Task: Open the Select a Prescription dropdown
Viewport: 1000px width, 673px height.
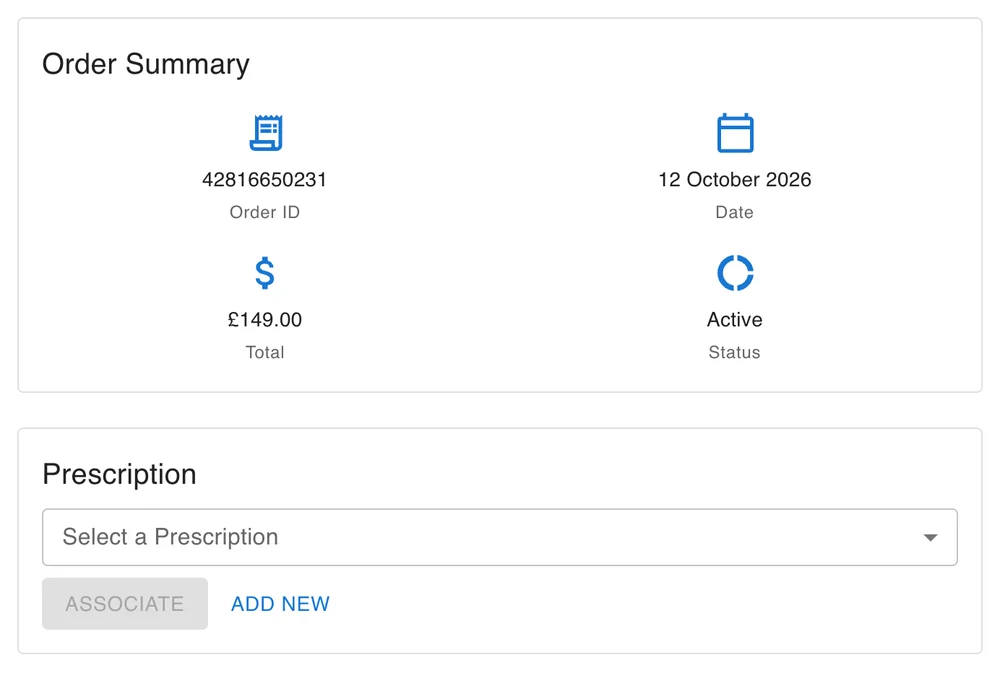Action: tap(499, 537)
